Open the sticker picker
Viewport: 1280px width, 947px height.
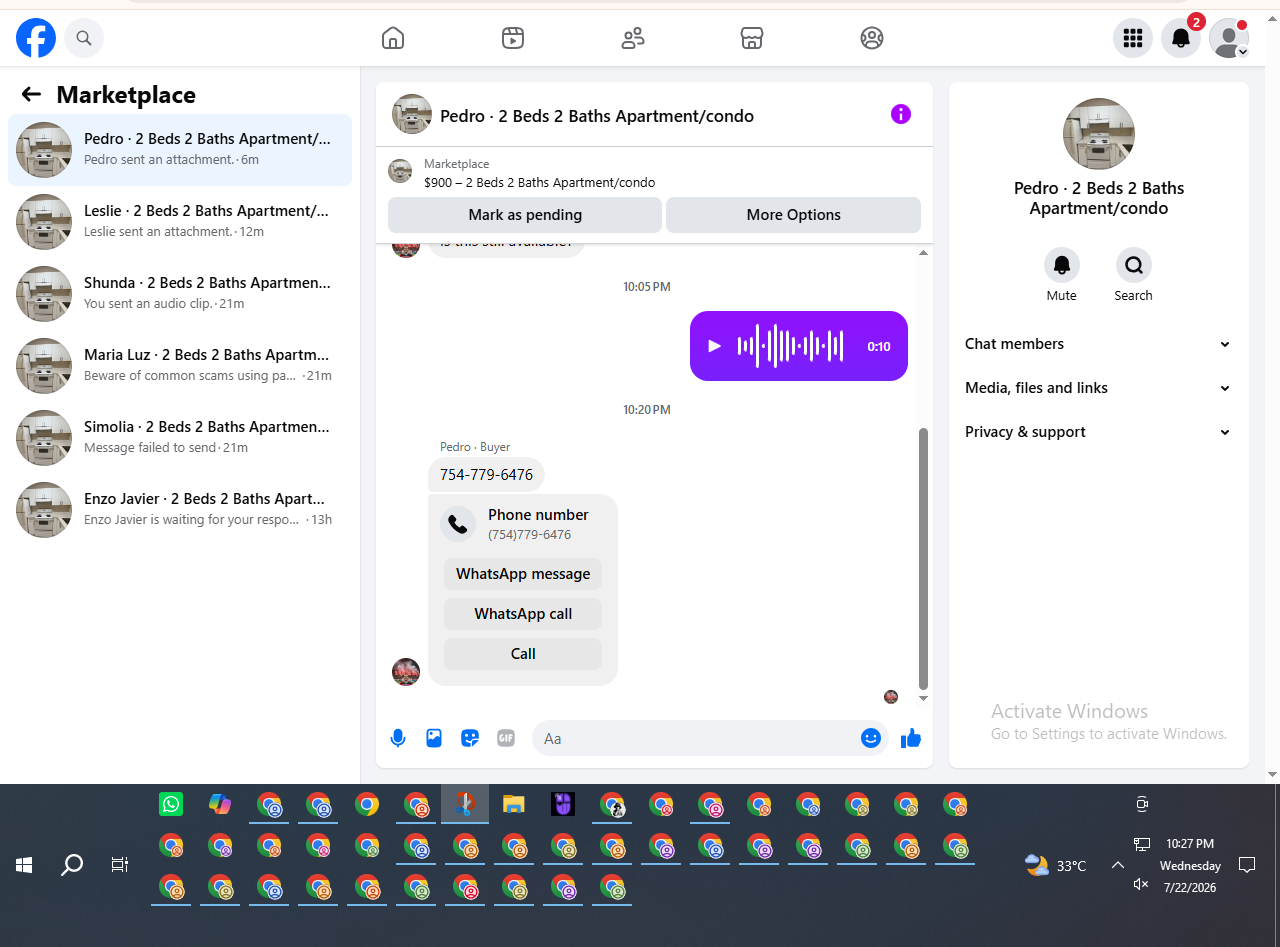click(x=470, y=738)
